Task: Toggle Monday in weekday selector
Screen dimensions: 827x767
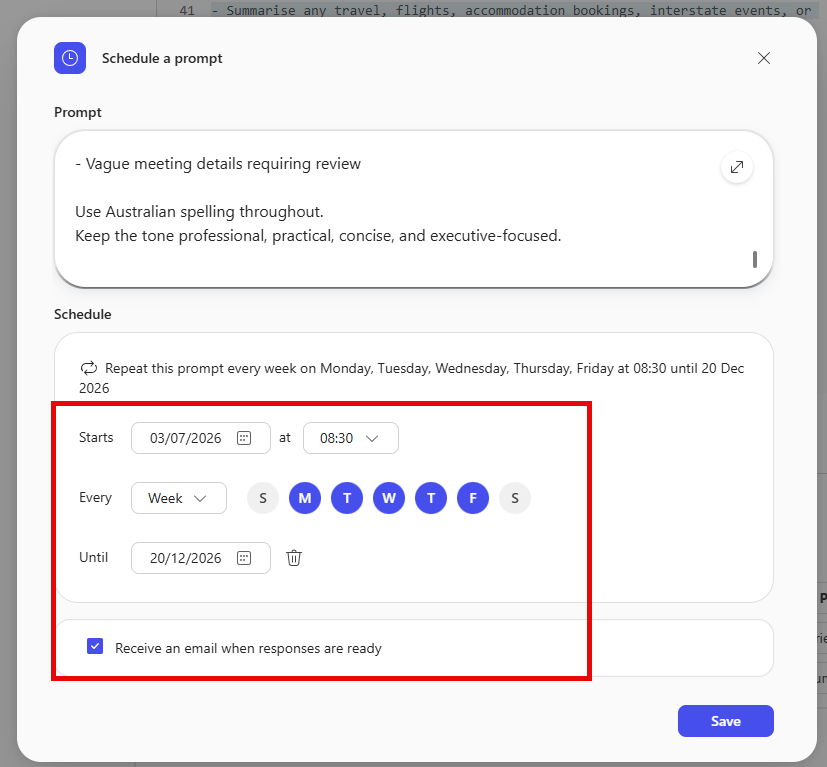Action: coord(305,498)
